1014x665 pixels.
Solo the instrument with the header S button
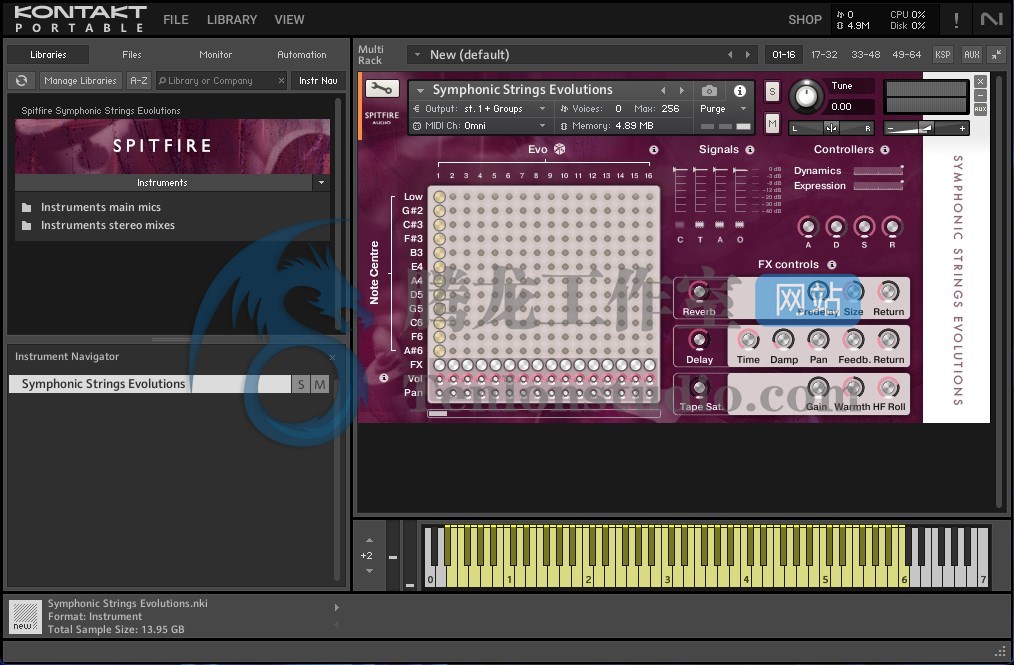[x=772, y=92]
